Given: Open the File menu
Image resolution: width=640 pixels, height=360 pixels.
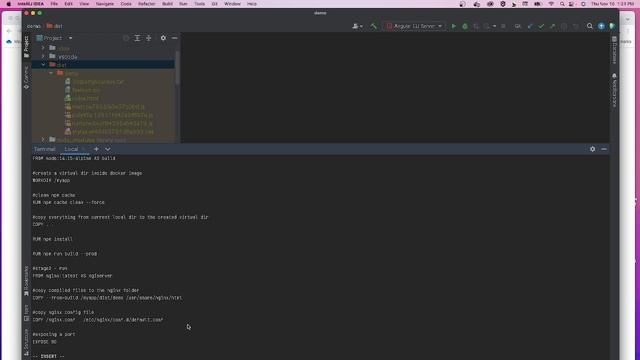Looking at the screenshot, I should (x=54, y=4).
